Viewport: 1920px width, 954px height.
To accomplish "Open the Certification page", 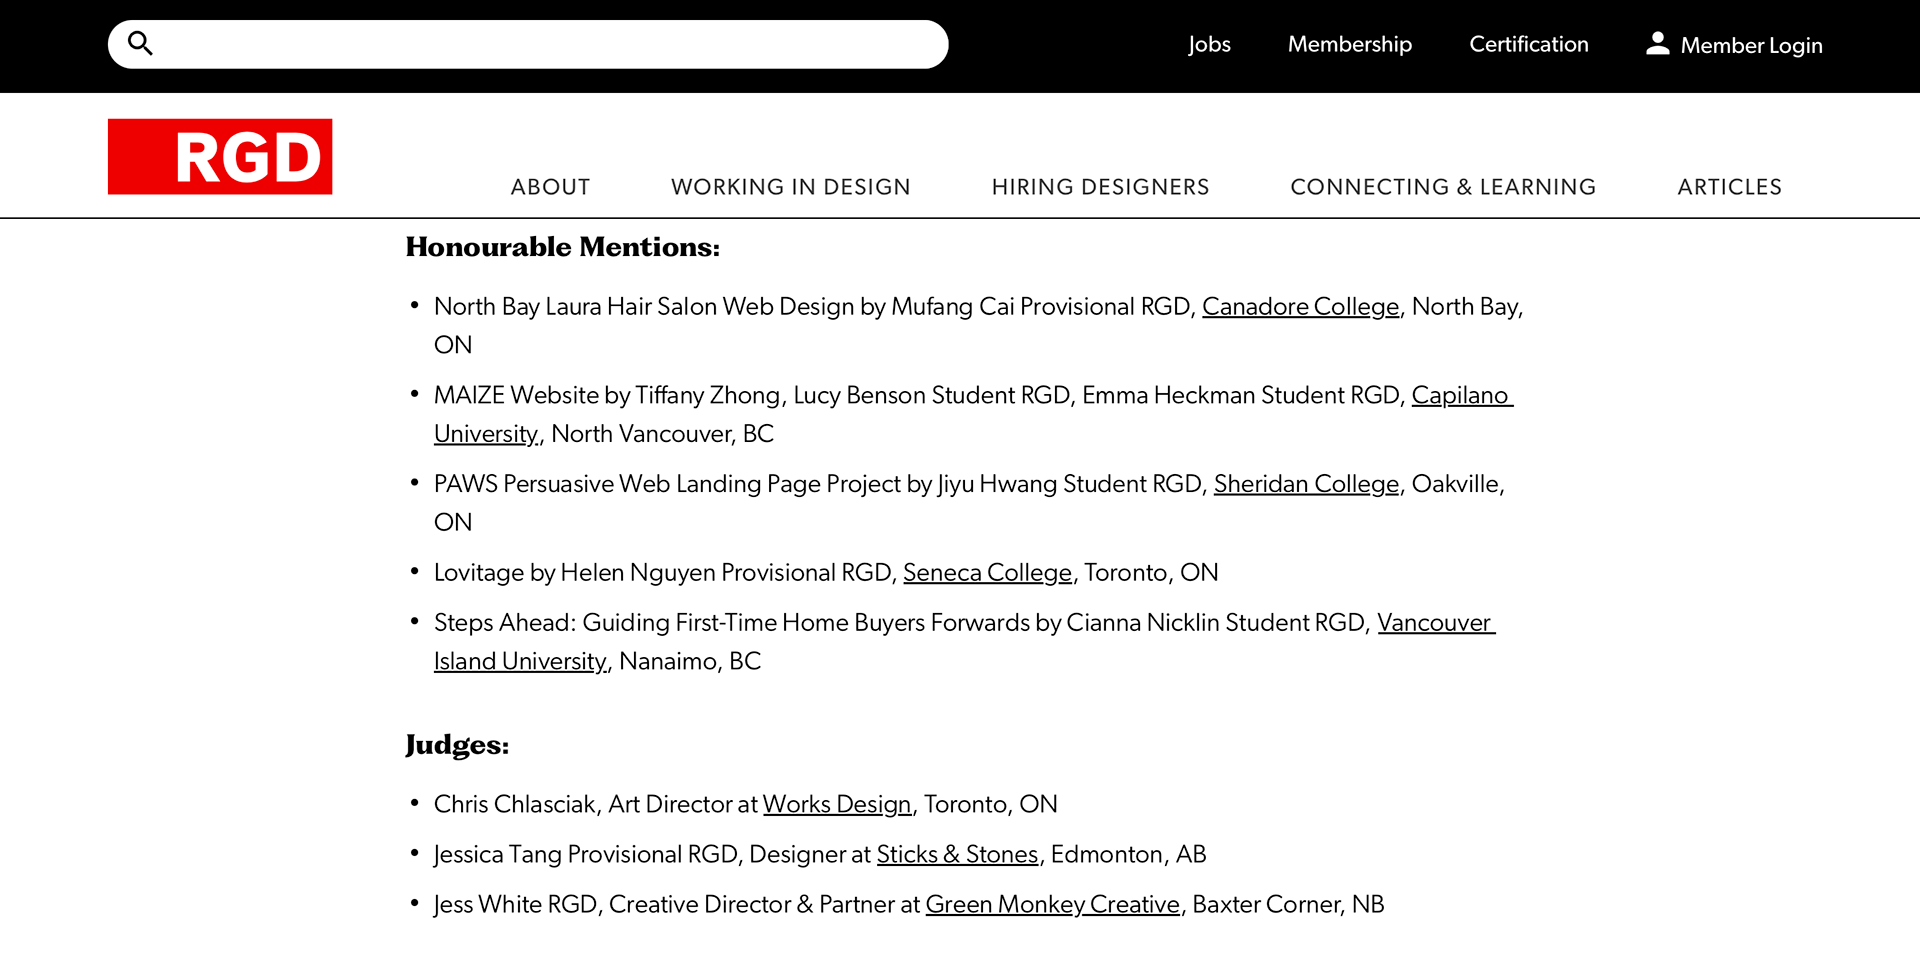I will coord(1528,45).
